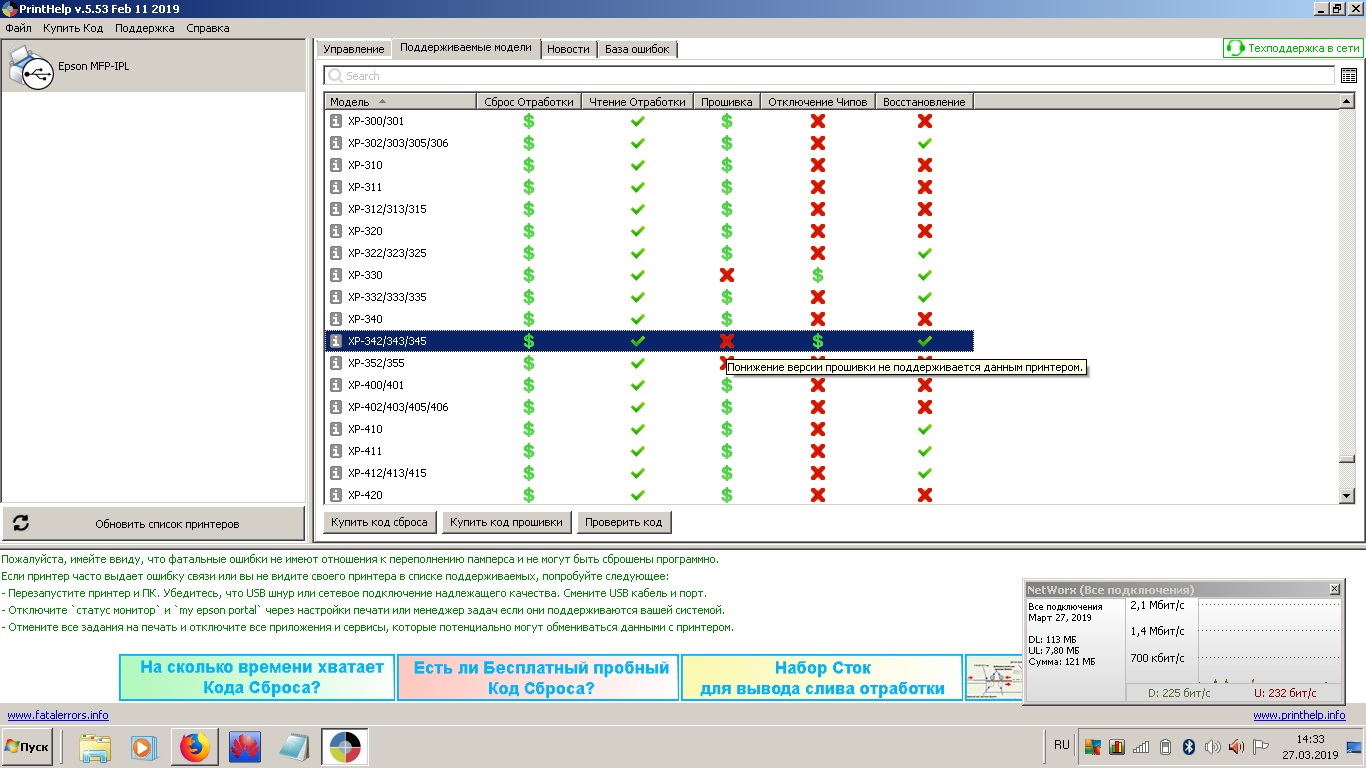Viewport: 1366px width, 768px height.
Task: Select the Epson MFP-IPL printer icon
Action: (x=31, y=67)
